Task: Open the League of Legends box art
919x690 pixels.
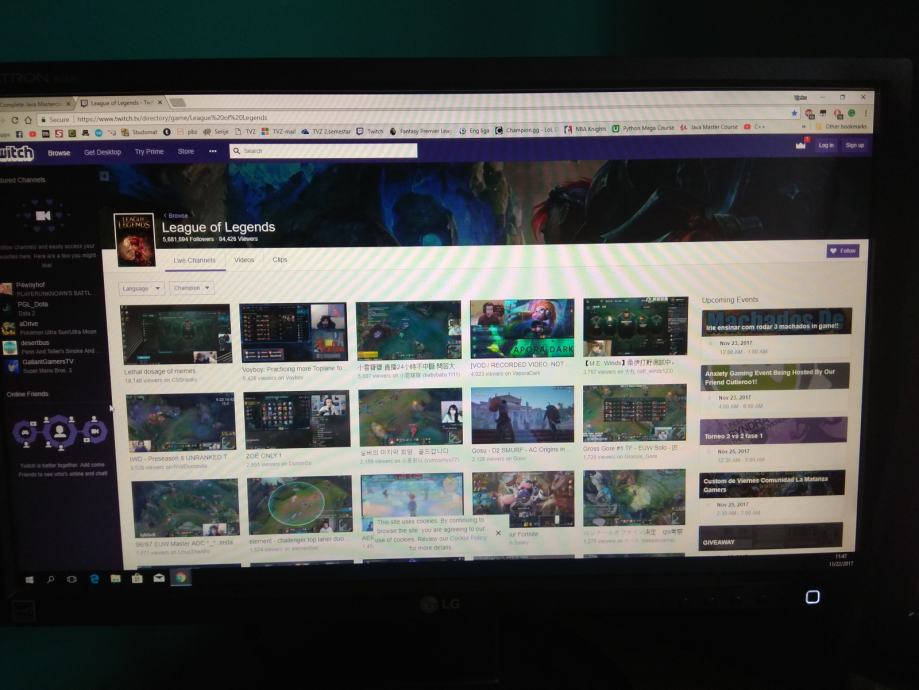Action: point(134,240)
